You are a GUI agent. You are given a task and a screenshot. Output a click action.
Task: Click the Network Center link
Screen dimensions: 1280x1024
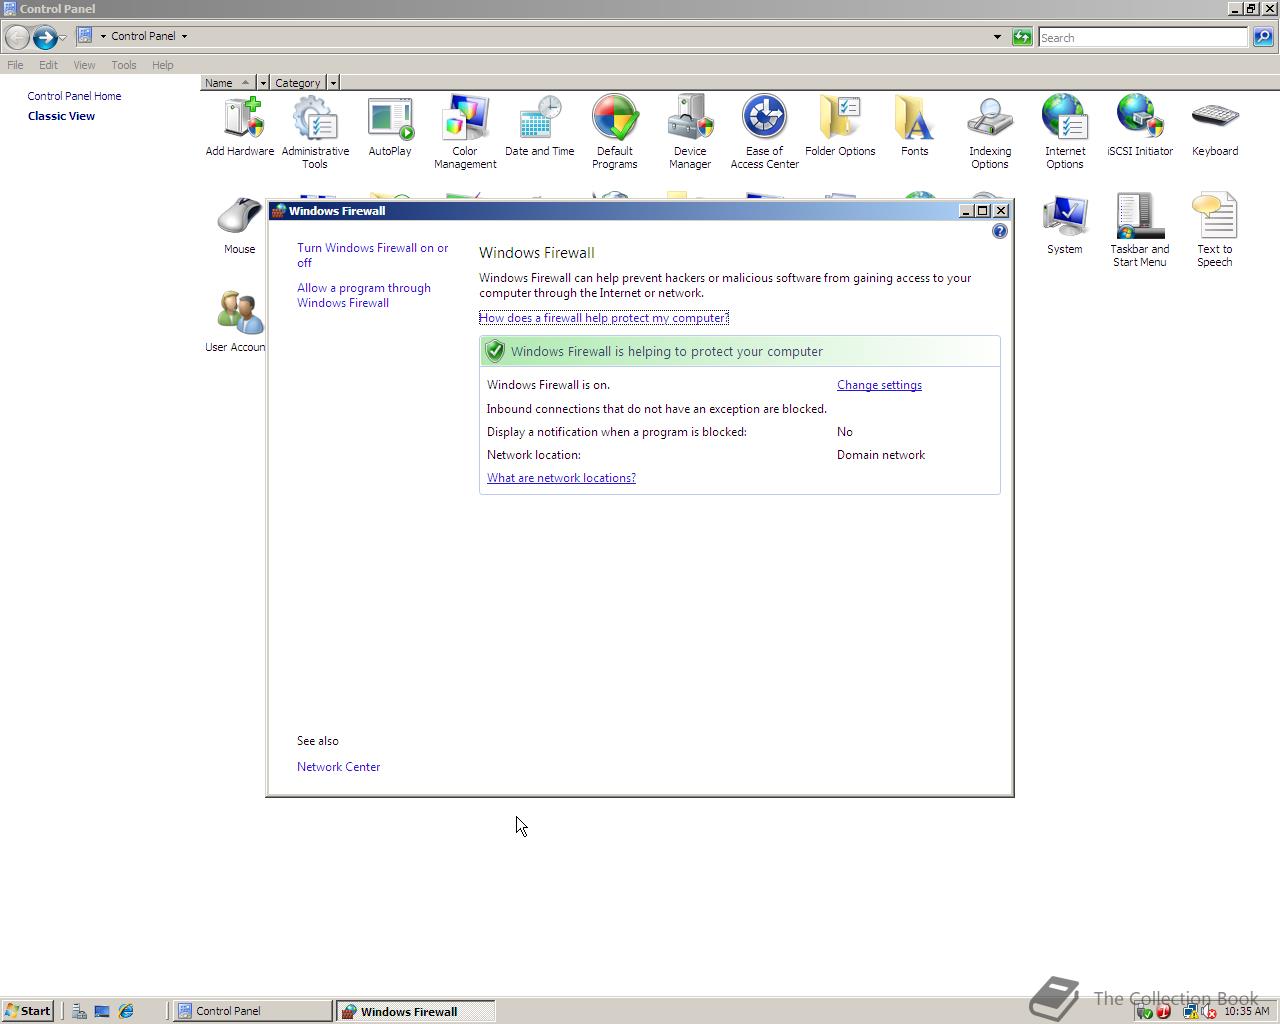point(338,767)
